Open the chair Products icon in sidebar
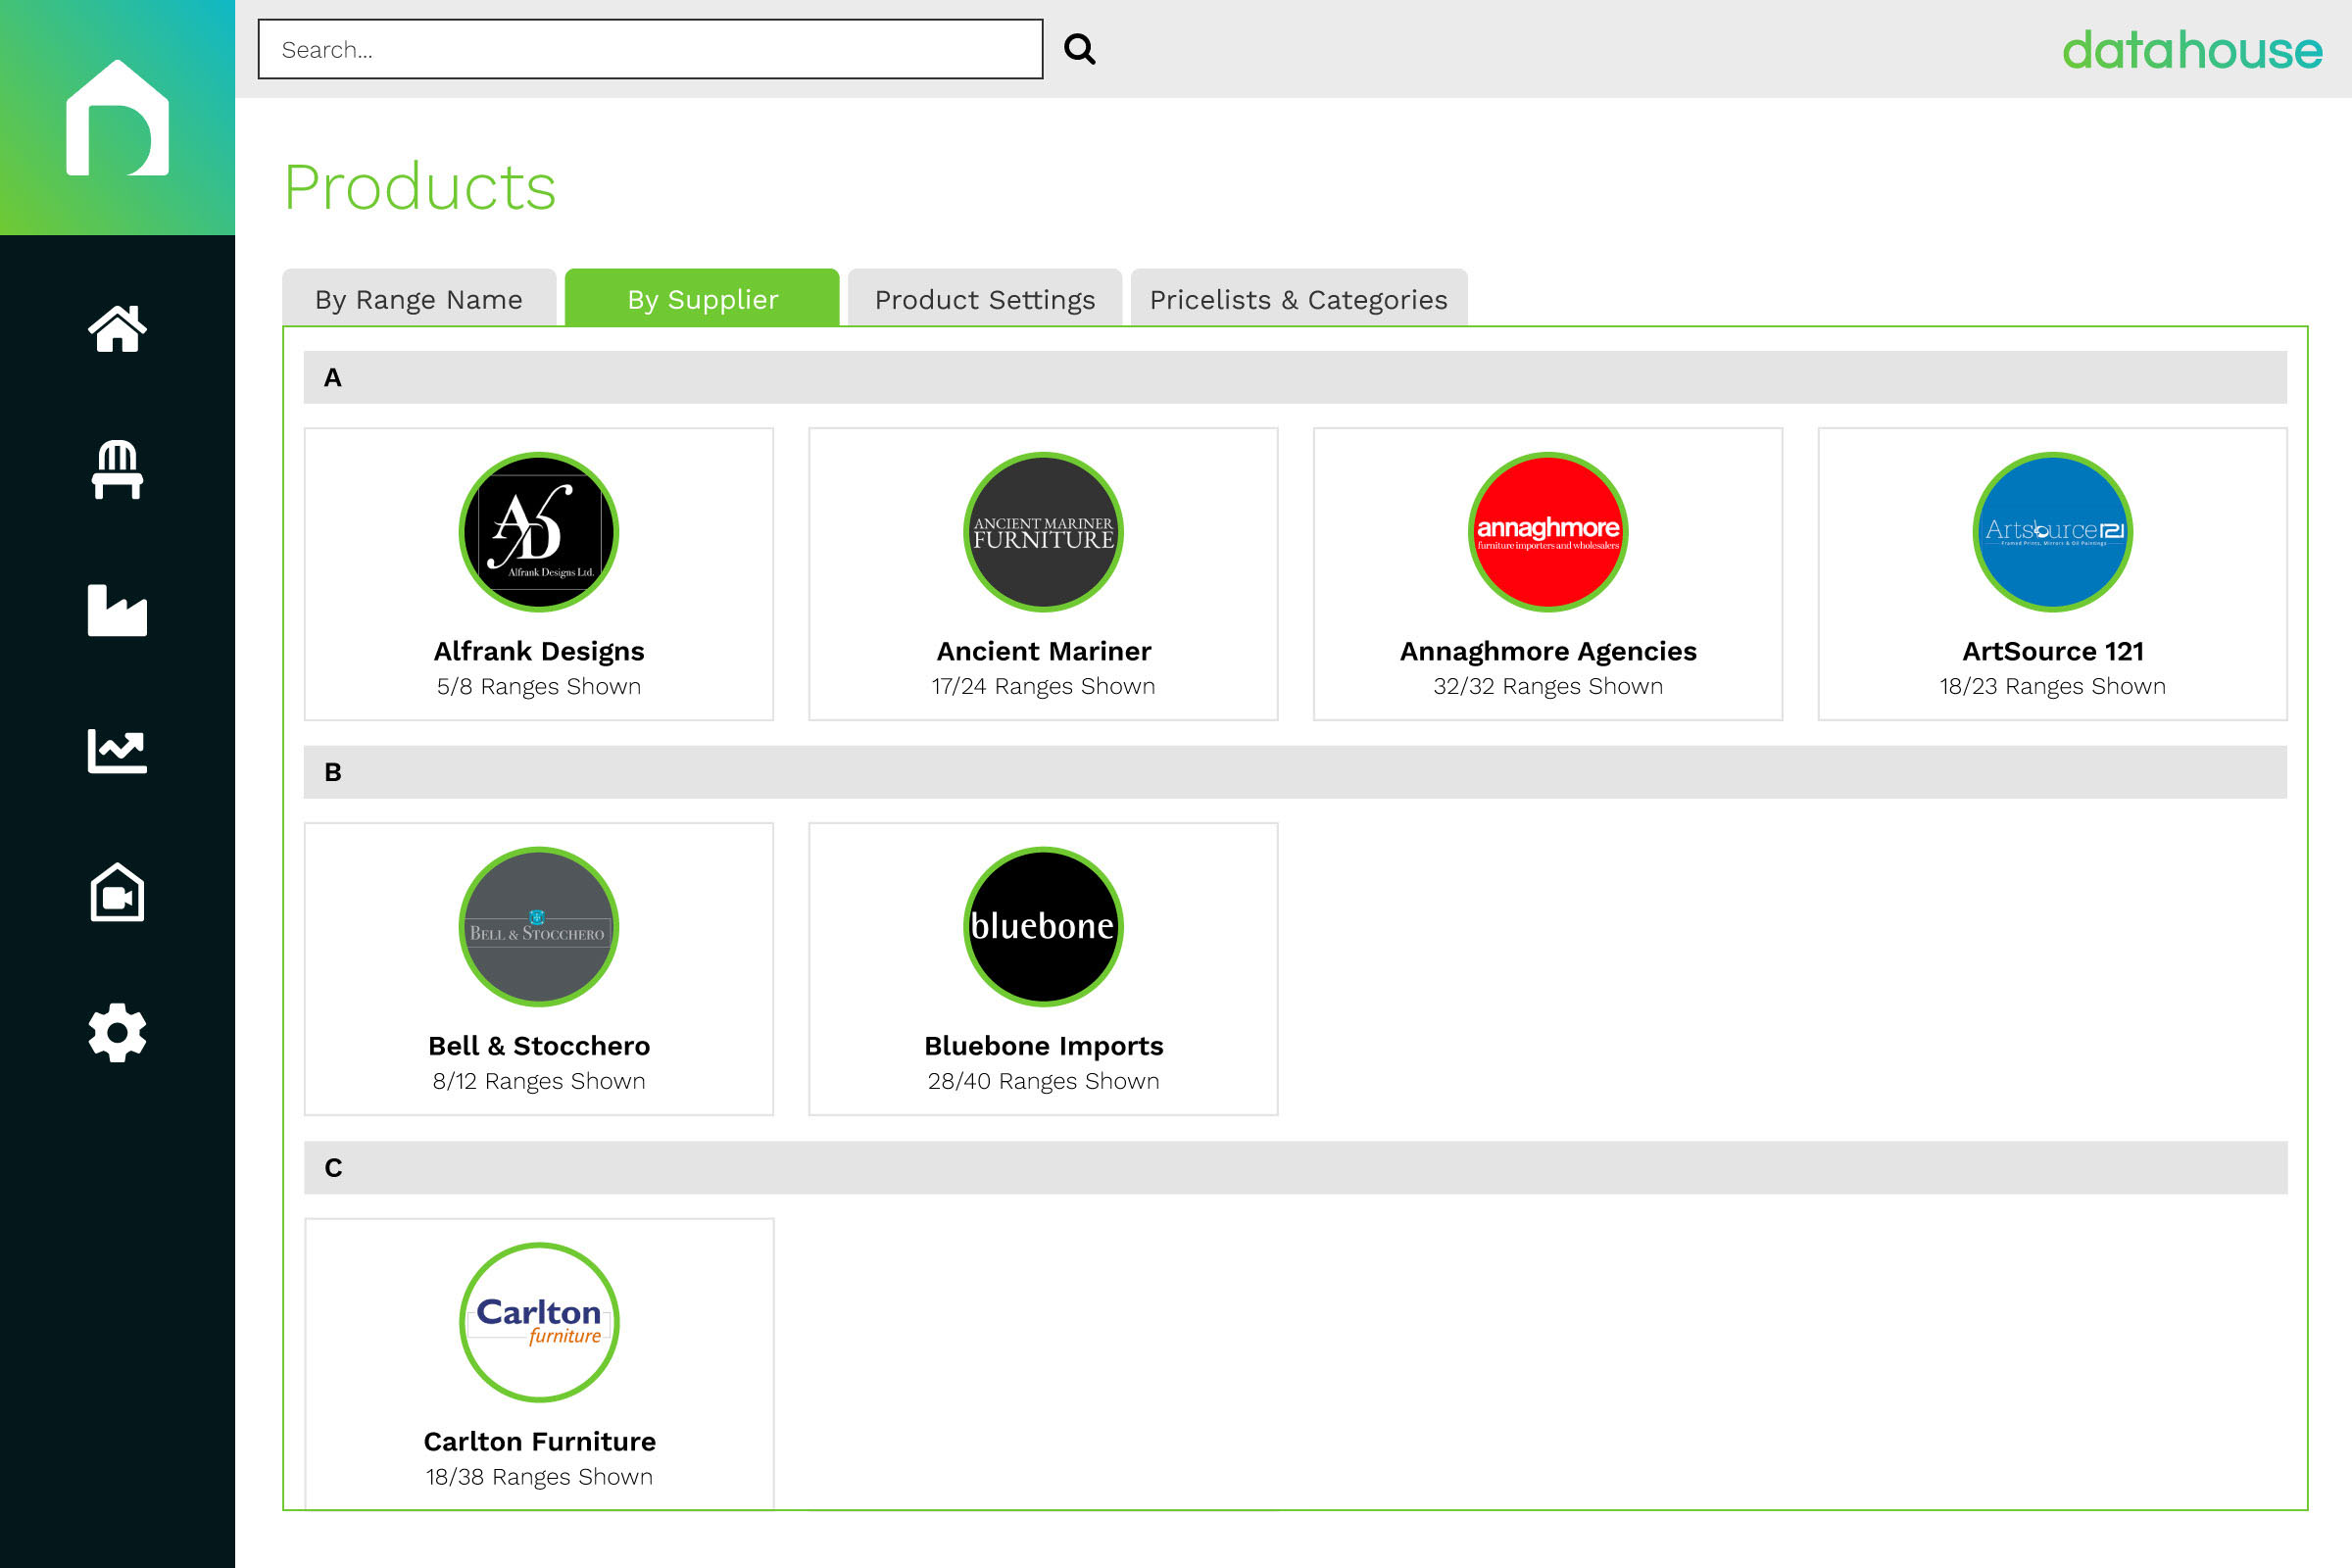Image resolution: width=2352 pixels, height=1568 pixels. pos(117,469)
